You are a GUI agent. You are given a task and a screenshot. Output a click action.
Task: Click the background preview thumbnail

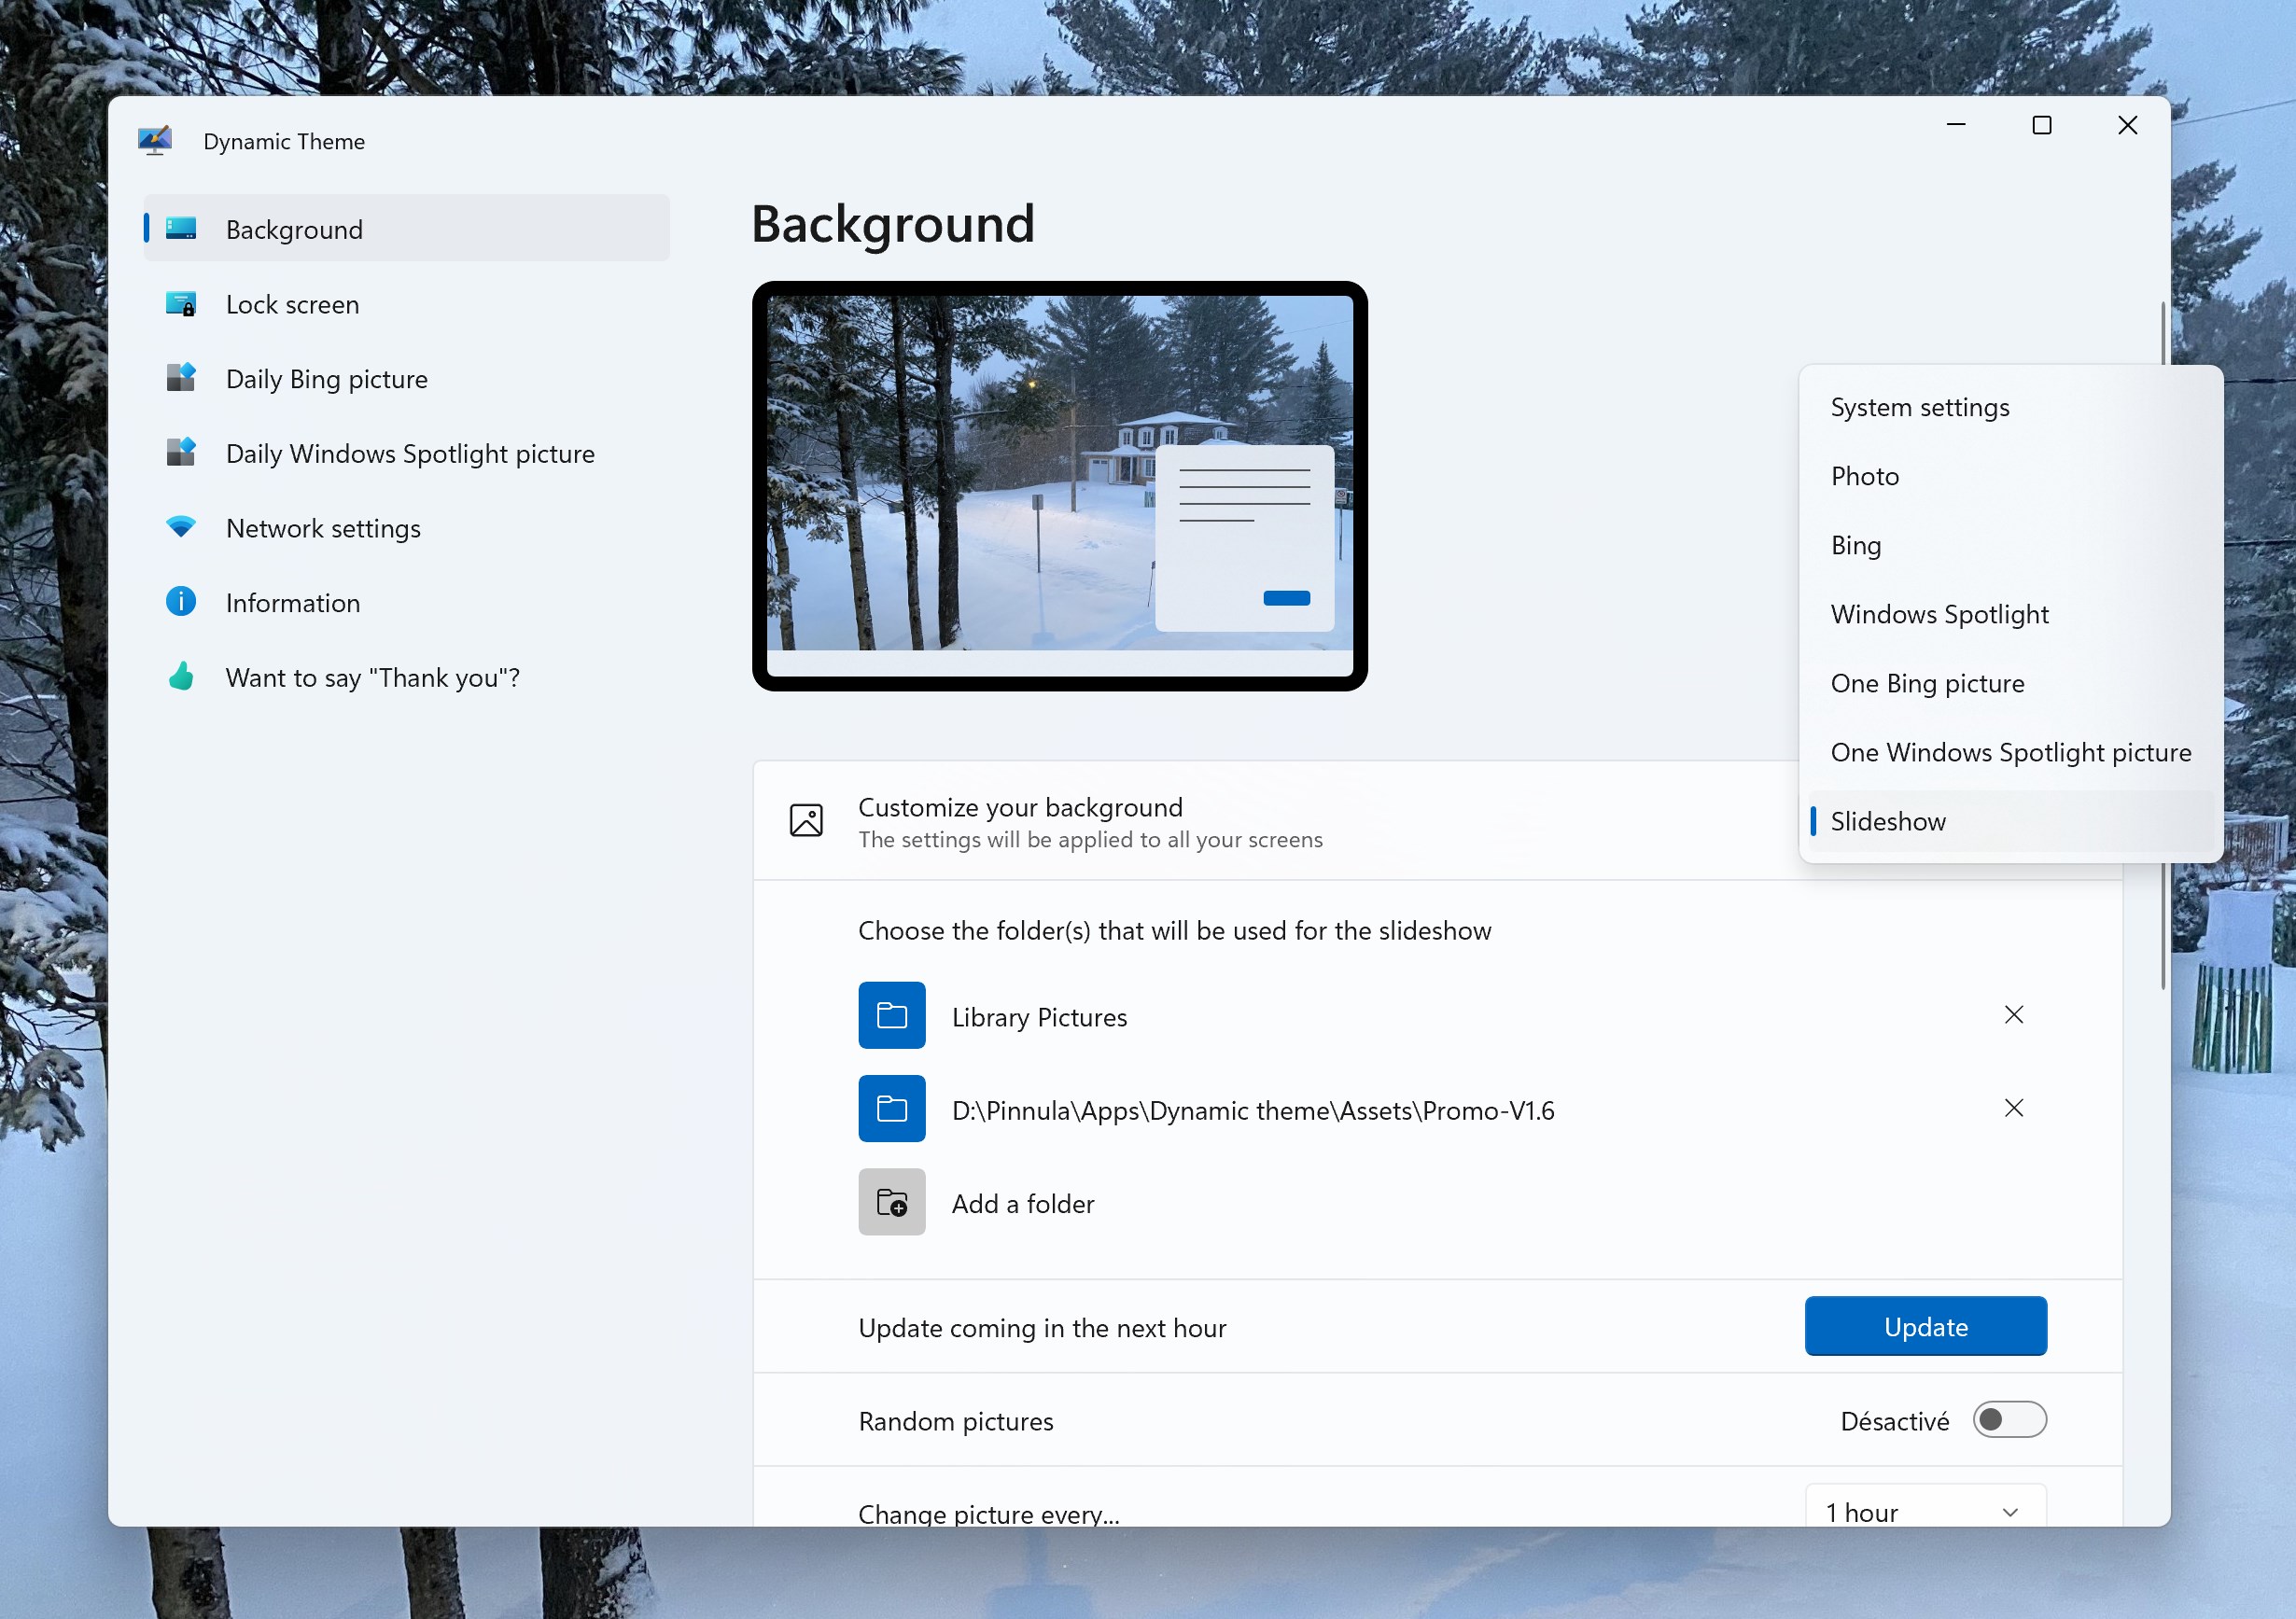pos(1060,486)
